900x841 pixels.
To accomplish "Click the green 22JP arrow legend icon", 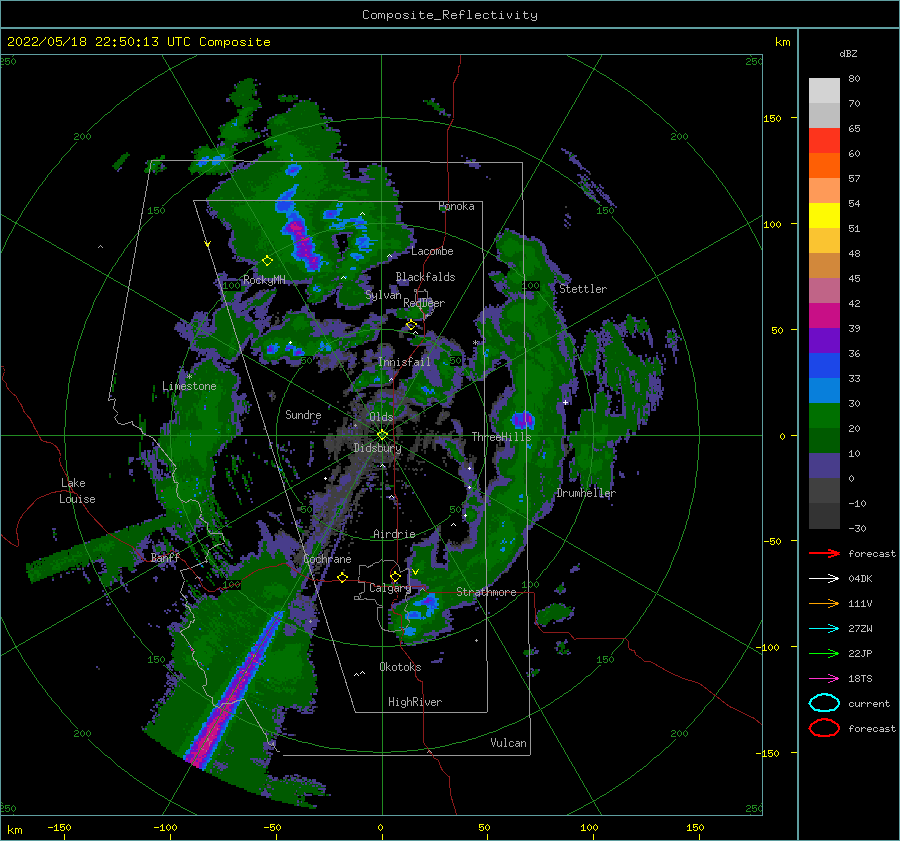I will point(824,653).
